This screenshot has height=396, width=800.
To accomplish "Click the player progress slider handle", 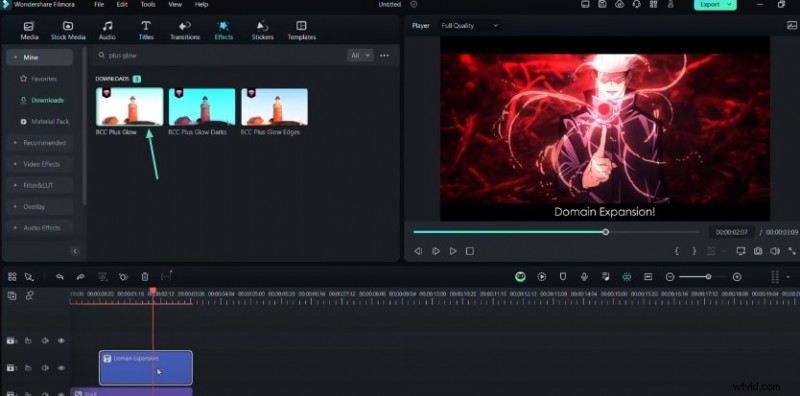I will [x=606, y=232].
